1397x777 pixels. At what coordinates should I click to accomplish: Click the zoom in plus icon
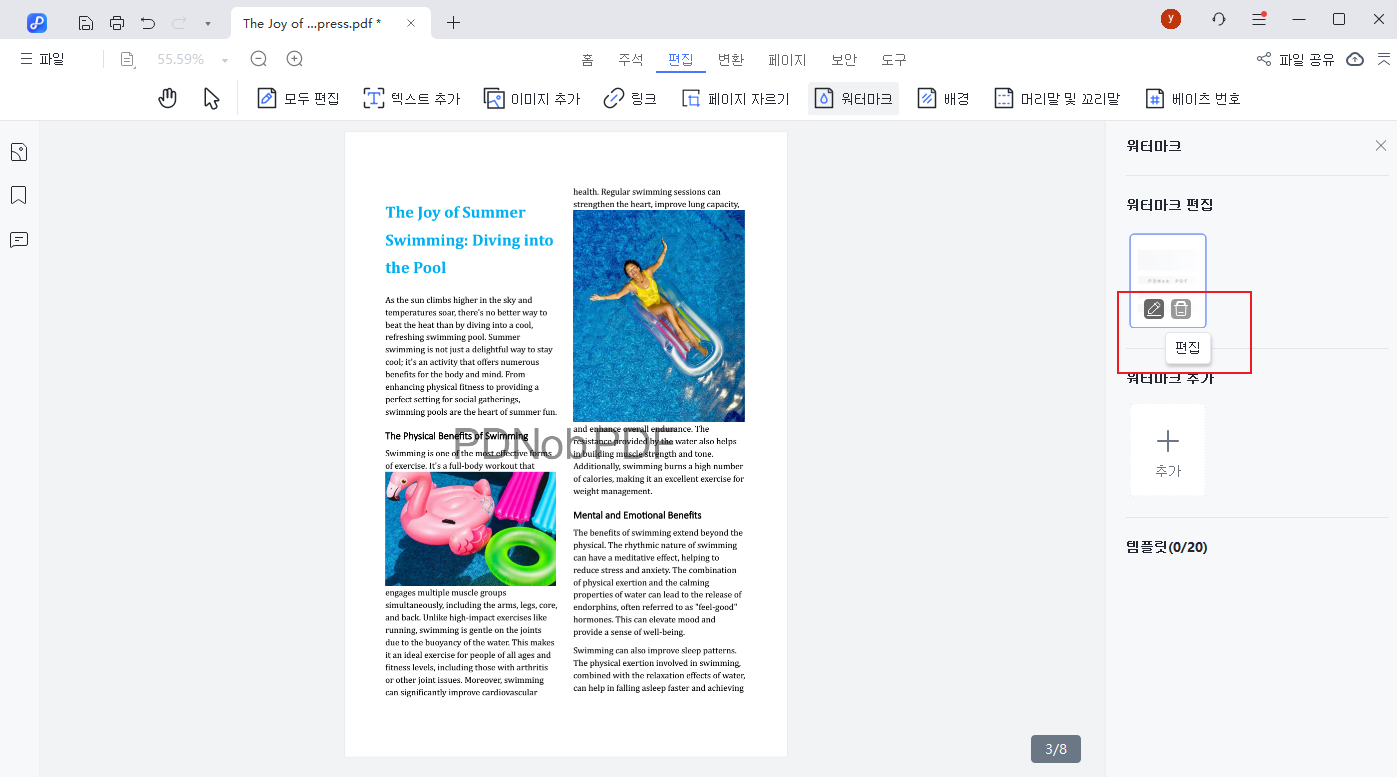(x=295, y=59)
